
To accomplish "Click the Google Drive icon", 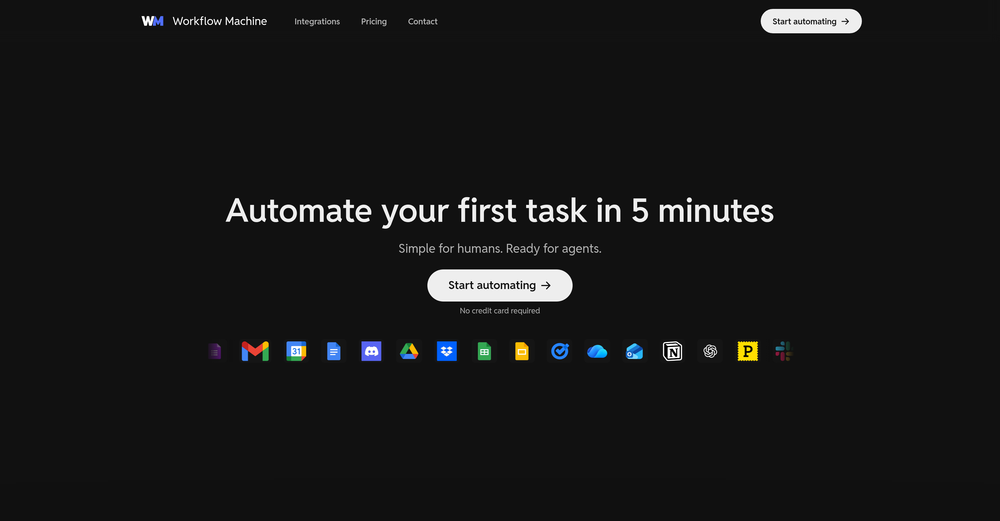I will 409,351.
